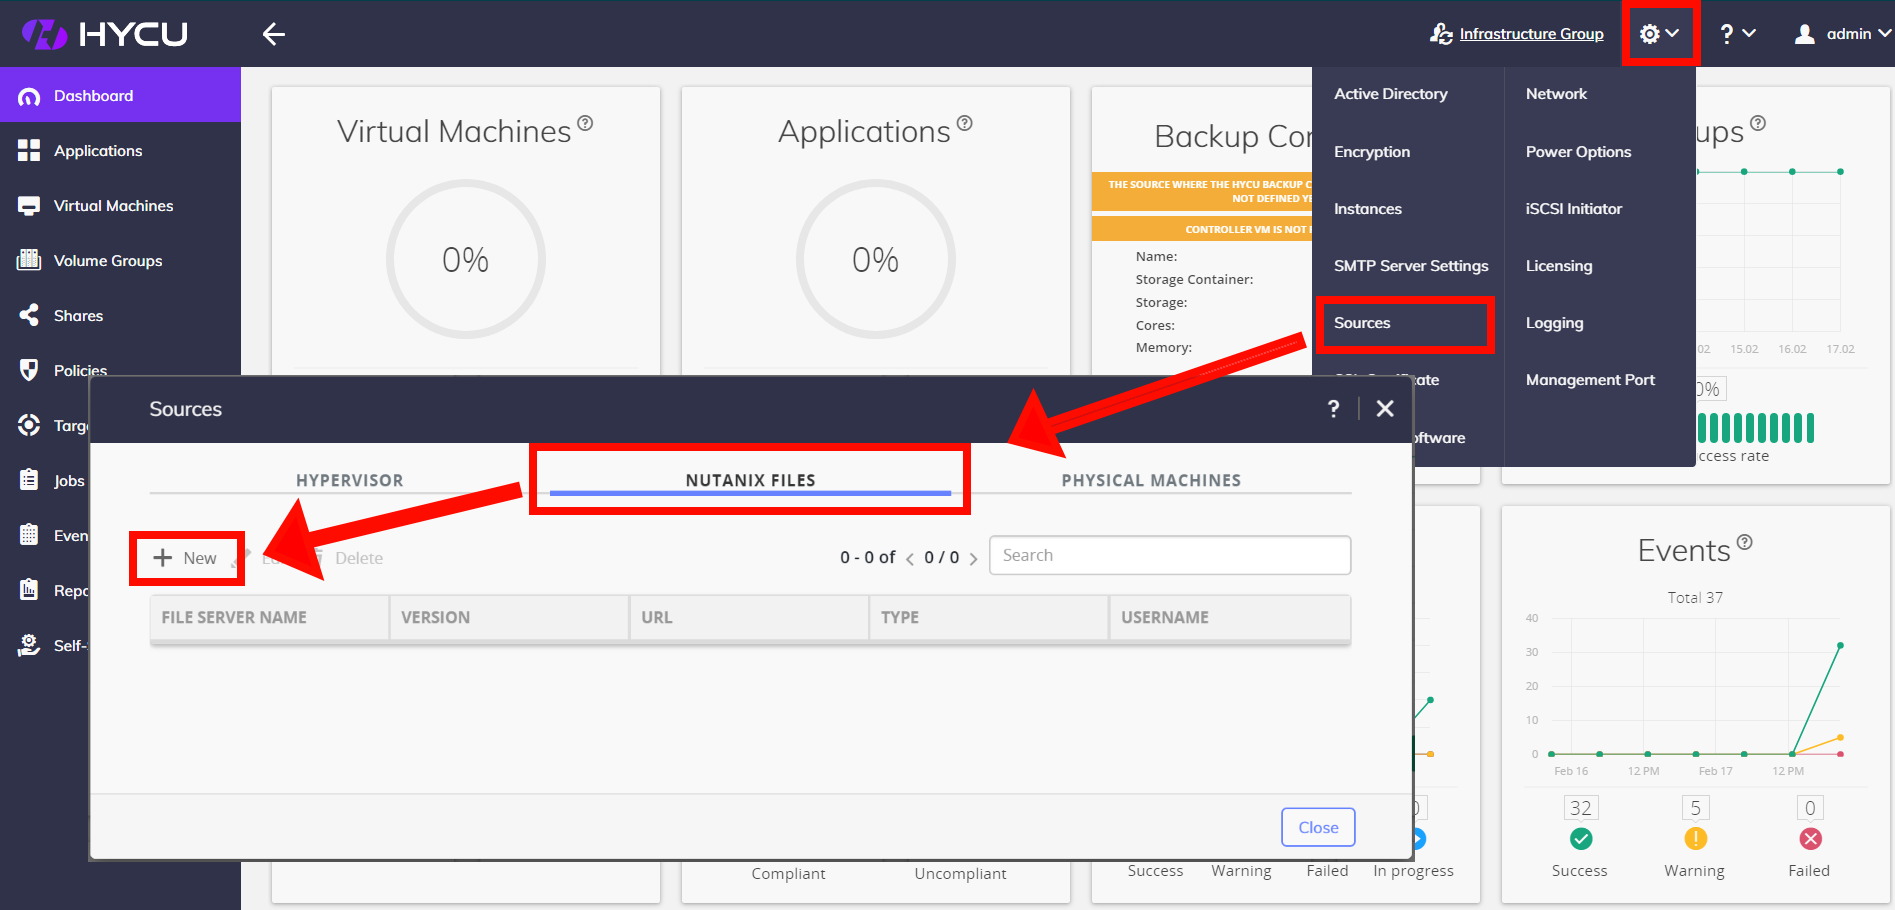
Task: Click the back arrow in the header
Action: 274,34
